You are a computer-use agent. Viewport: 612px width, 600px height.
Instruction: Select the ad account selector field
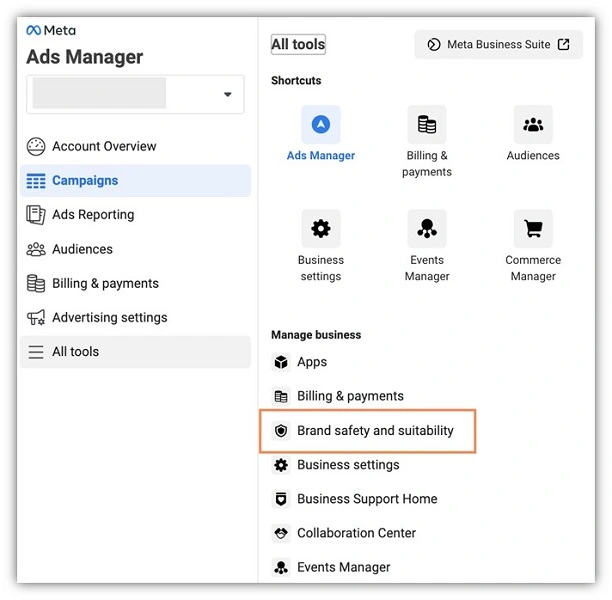(135, 94)
